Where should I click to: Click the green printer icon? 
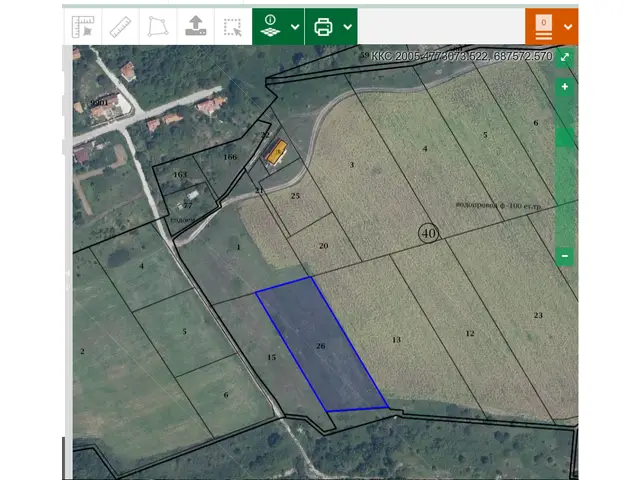pyautogui.click(x=323, y=27)
